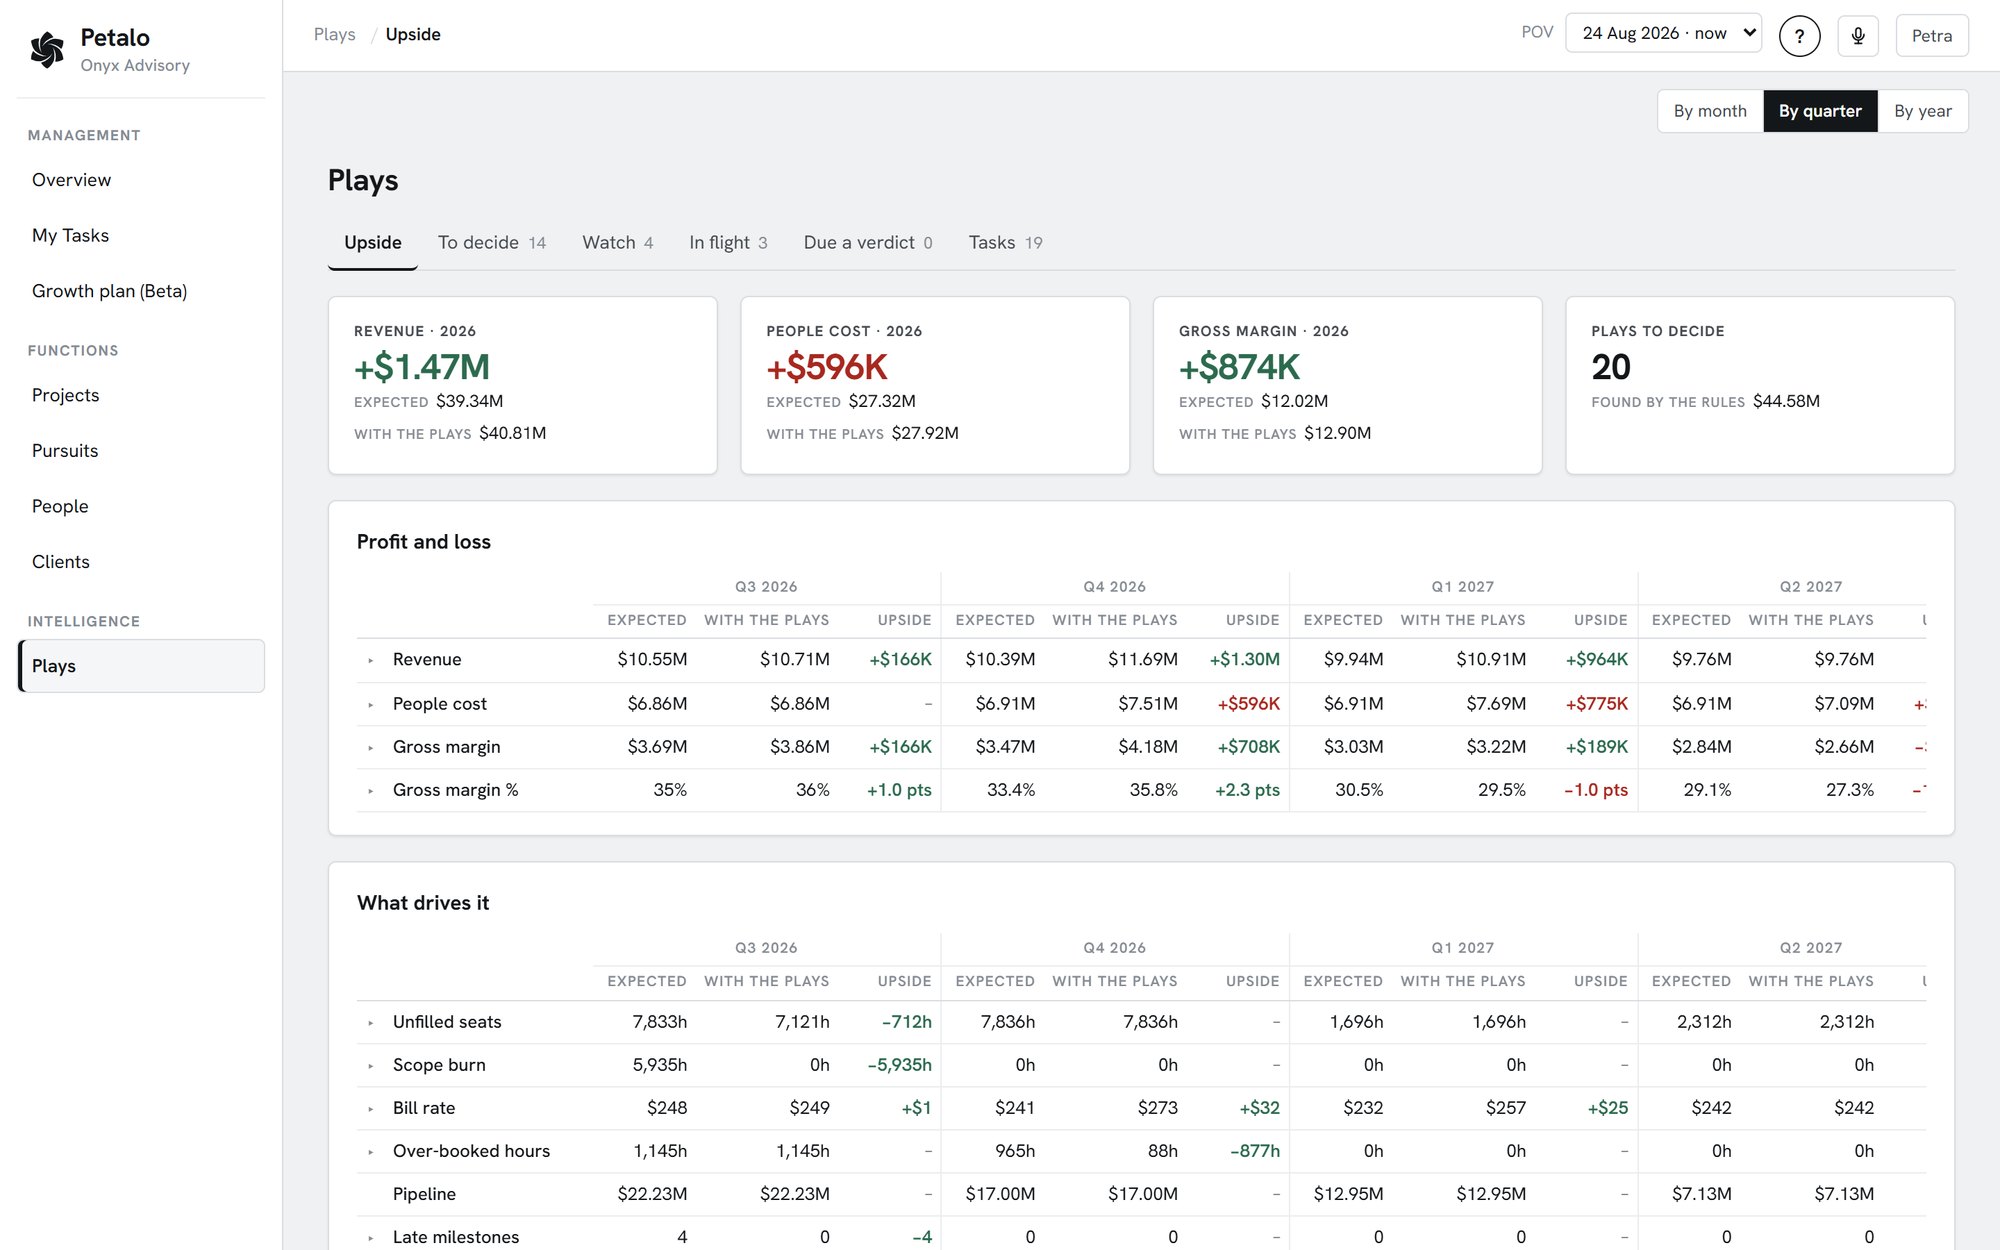Screen dimensions: 2000x1250
Task: Click the Scope burn upside −5,935h value
Action: point(899,1065)
